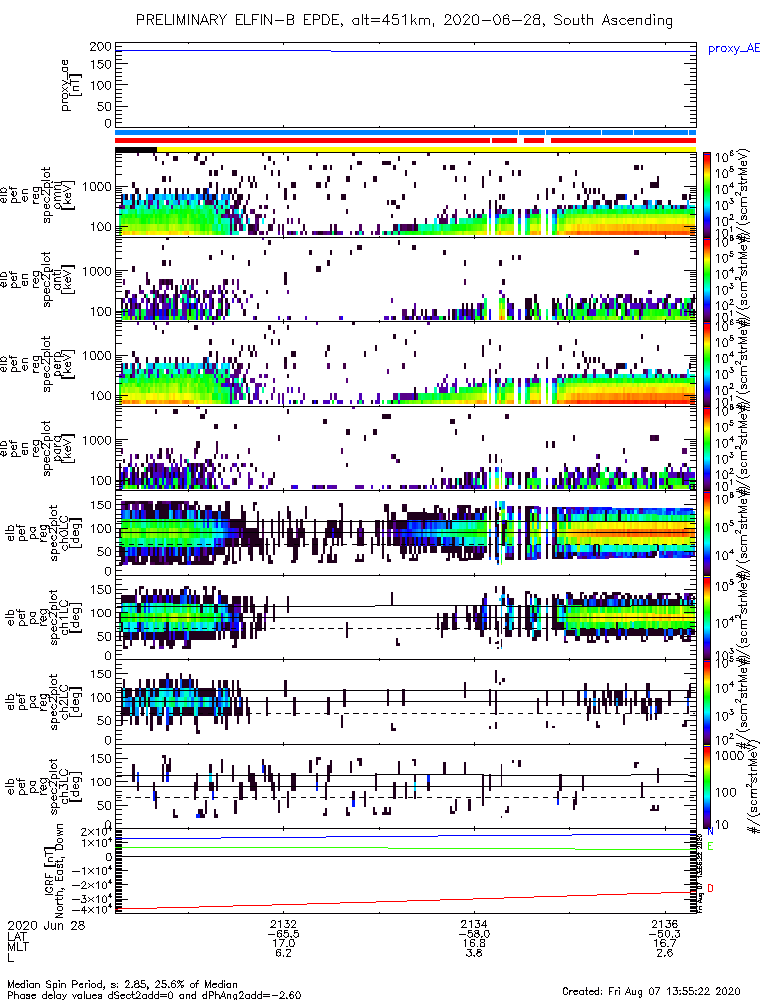
Task: Click latitude value -58.0
Action: 474,934
